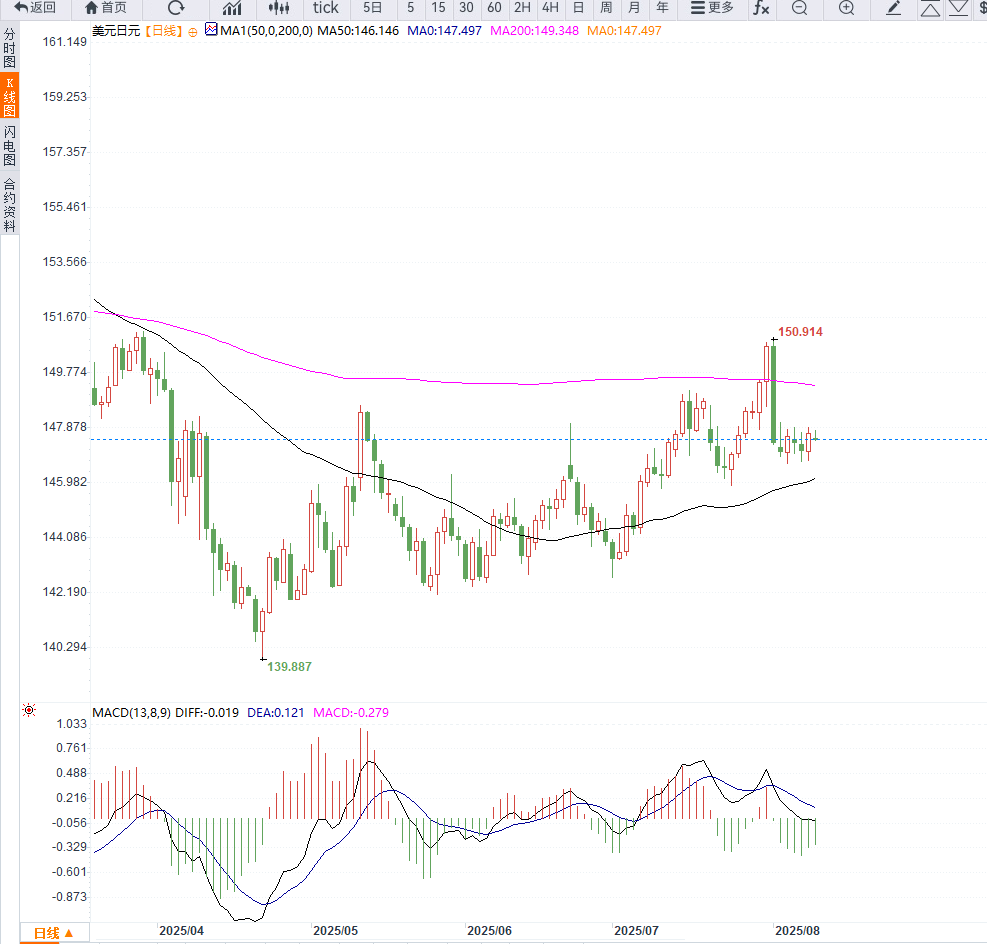Image resolution: width=987 pixels, height=944 pixels.
Task: Select the 日 daily timeframe
Action: coord(578,8)
